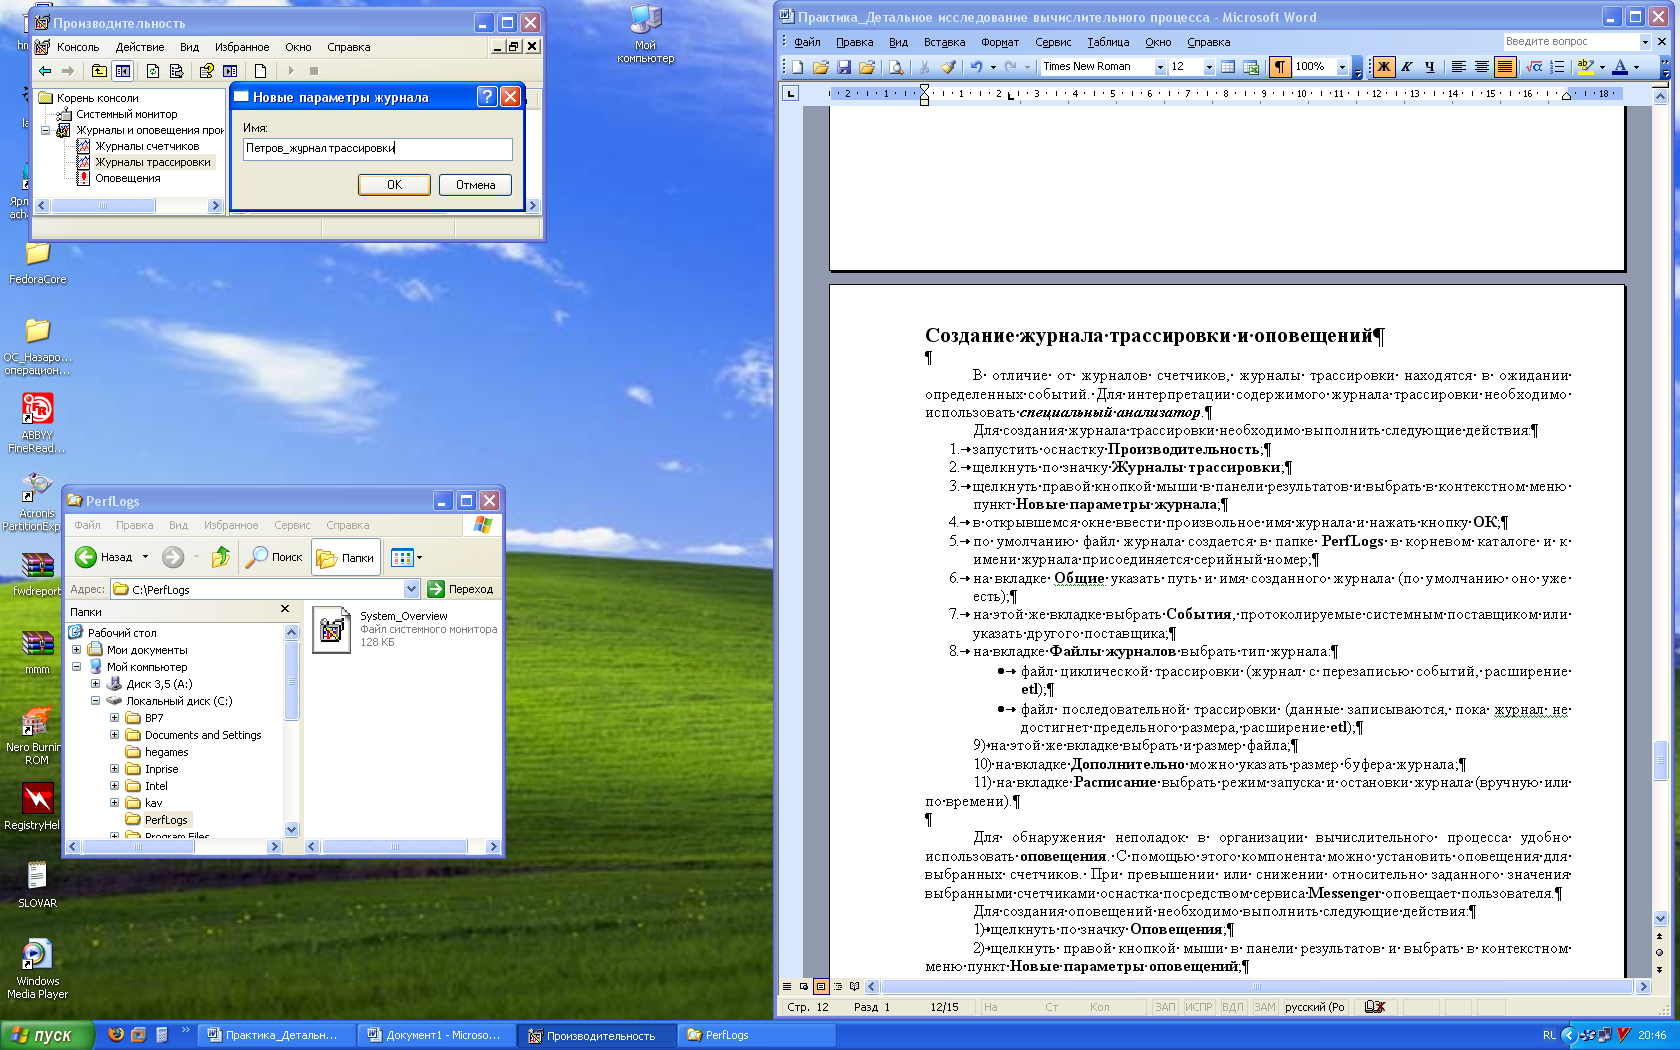
Task: Toggle Italic (К) formatting
Action: point(1407,67)
